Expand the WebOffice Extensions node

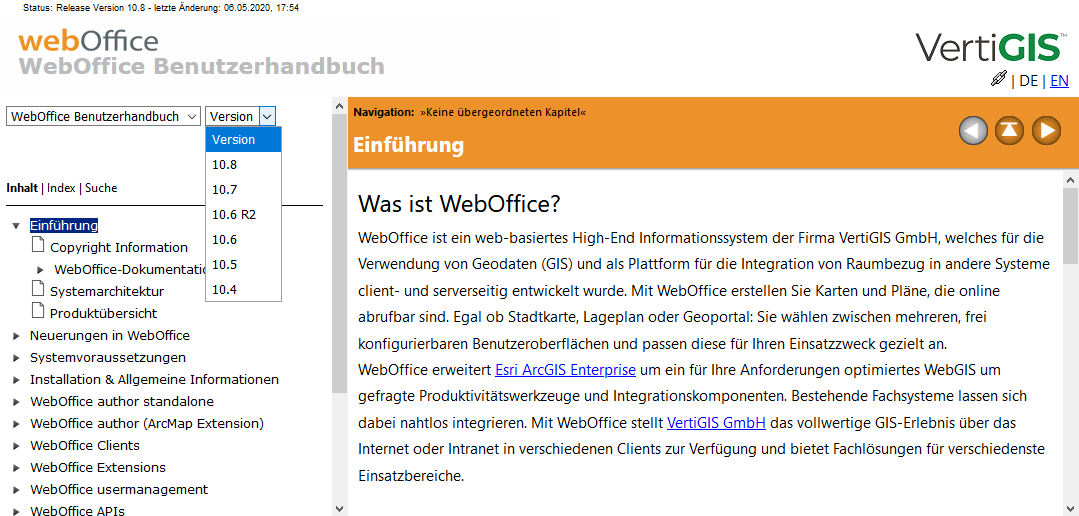16,469
